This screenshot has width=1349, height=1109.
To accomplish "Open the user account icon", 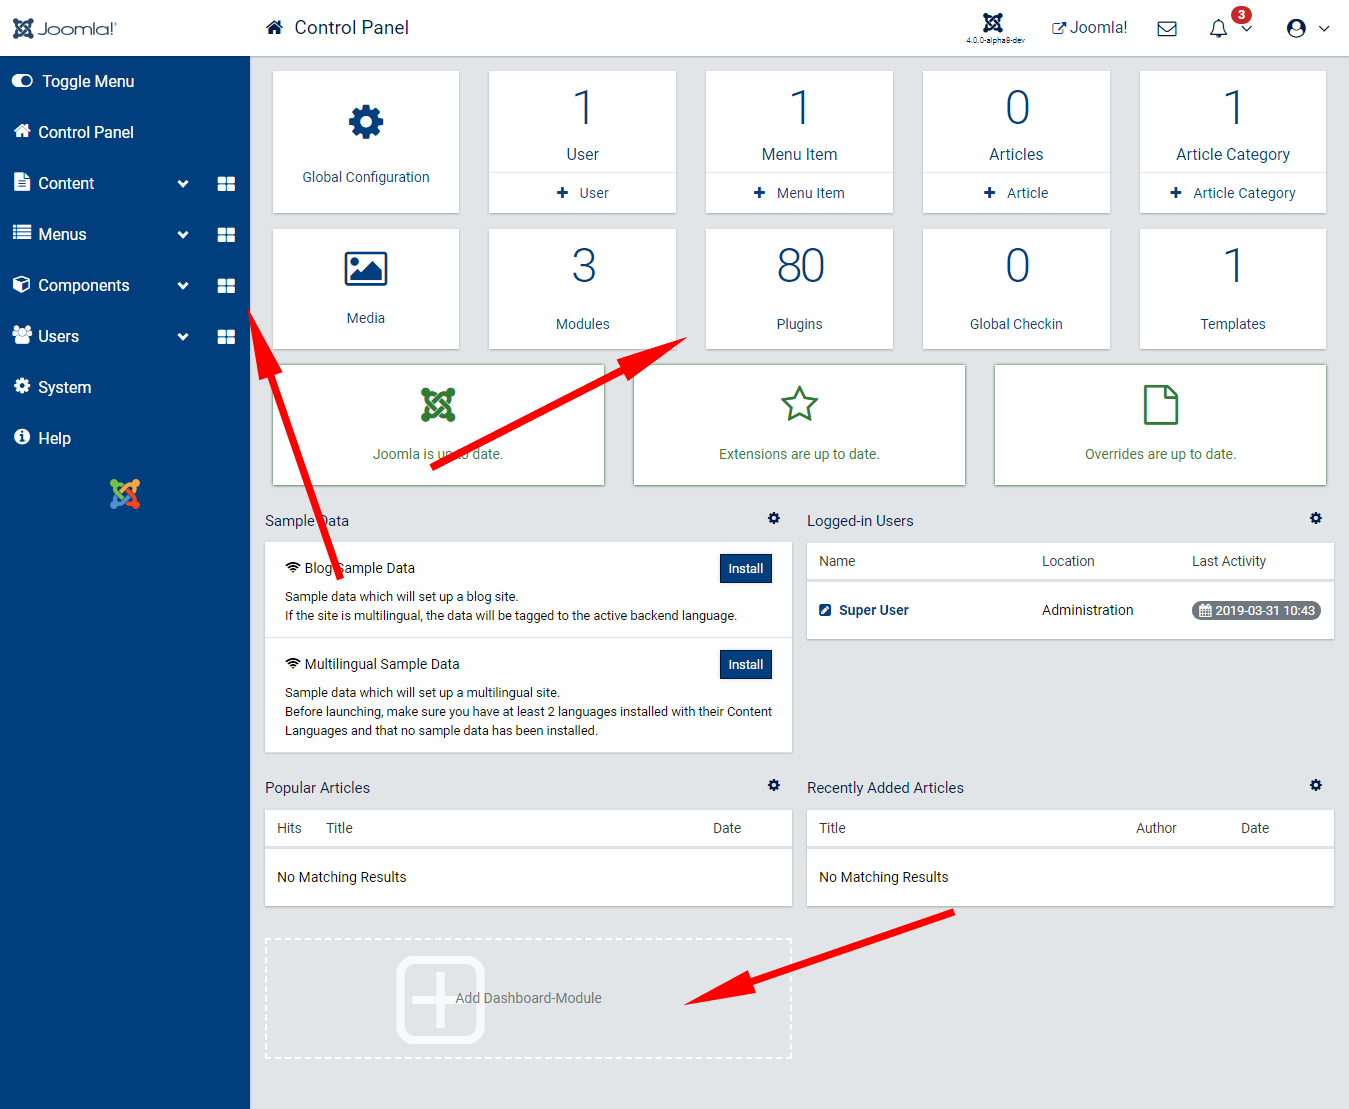I will tap(1296, 28).
